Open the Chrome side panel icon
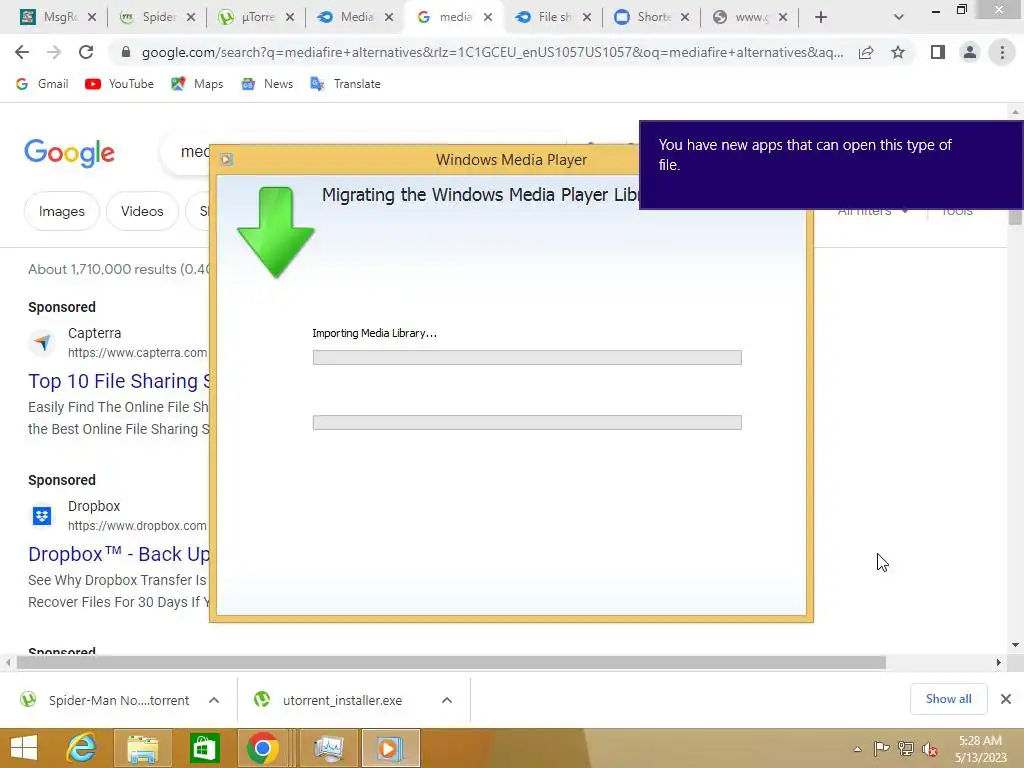This screenshot has width=1024, height=768. tap(938, 52)
